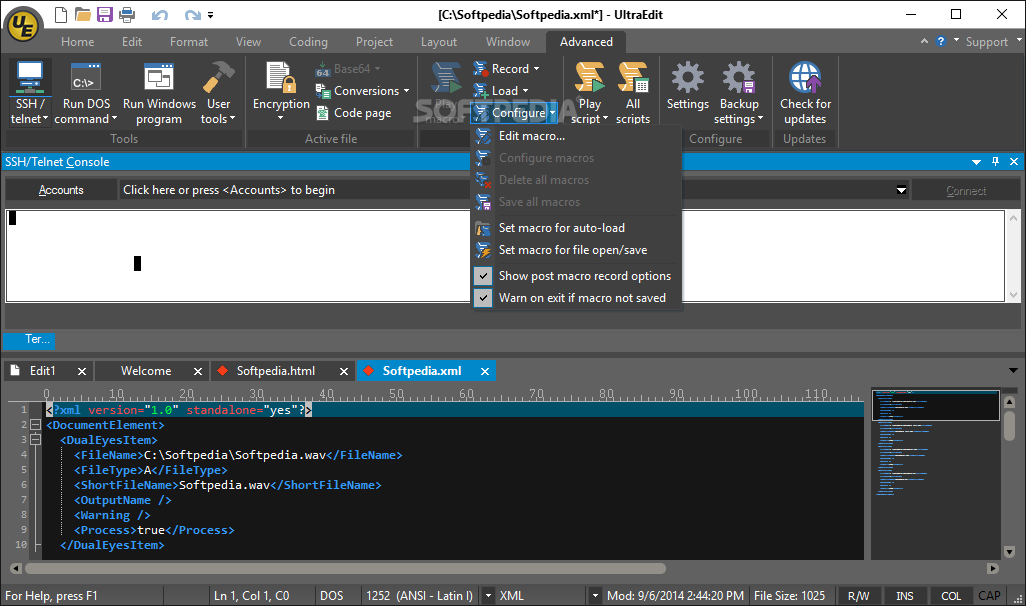The width and height of the screenshot is (1026, 606).
Task: Open Code page for active file
Action: (354, 113)
